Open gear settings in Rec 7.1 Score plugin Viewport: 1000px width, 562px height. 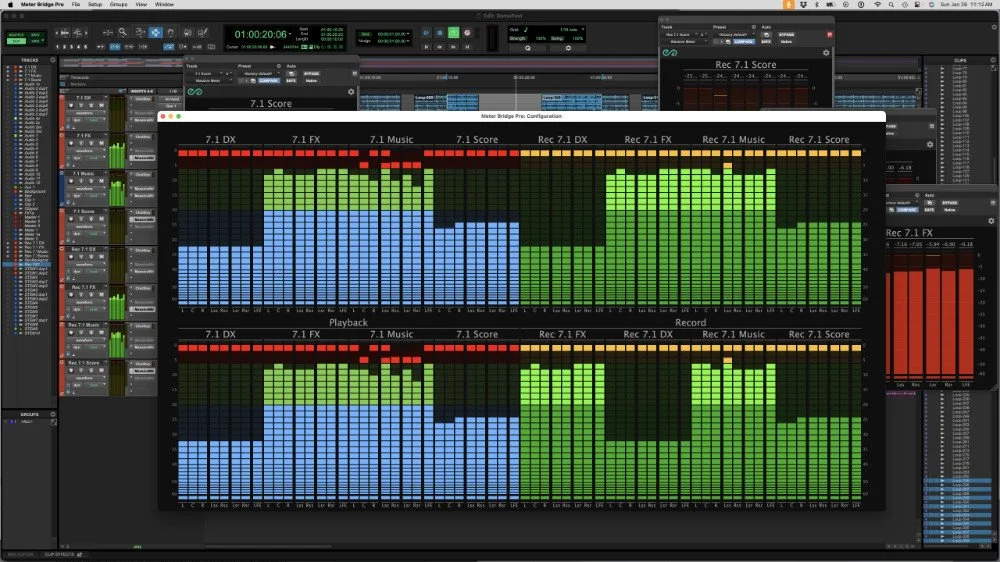point(826,53)
